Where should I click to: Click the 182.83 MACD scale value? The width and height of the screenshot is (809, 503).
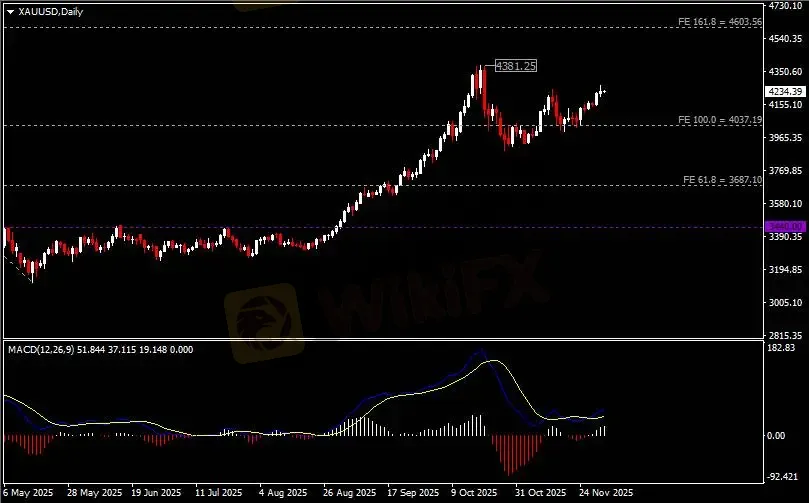point(781,347)
